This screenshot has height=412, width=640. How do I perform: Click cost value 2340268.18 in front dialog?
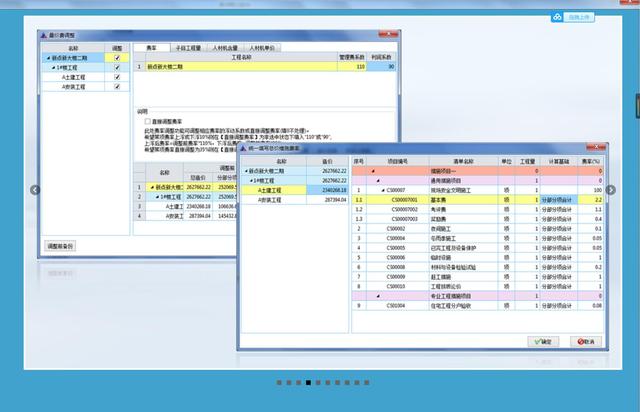click(x=334, y=190)
